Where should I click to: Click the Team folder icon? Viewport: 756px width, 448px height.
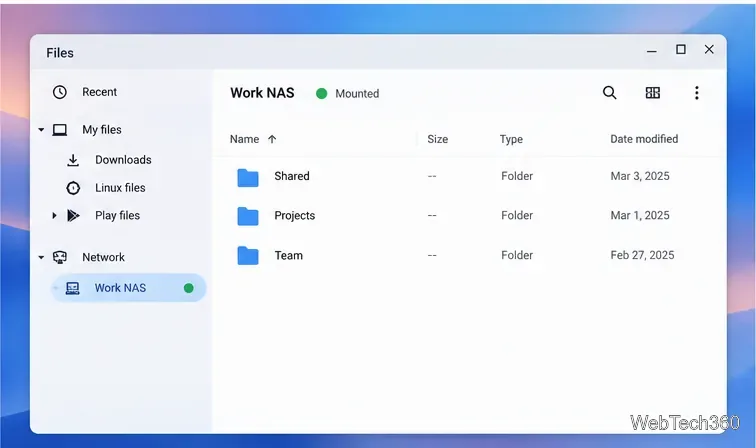(248, 256)
